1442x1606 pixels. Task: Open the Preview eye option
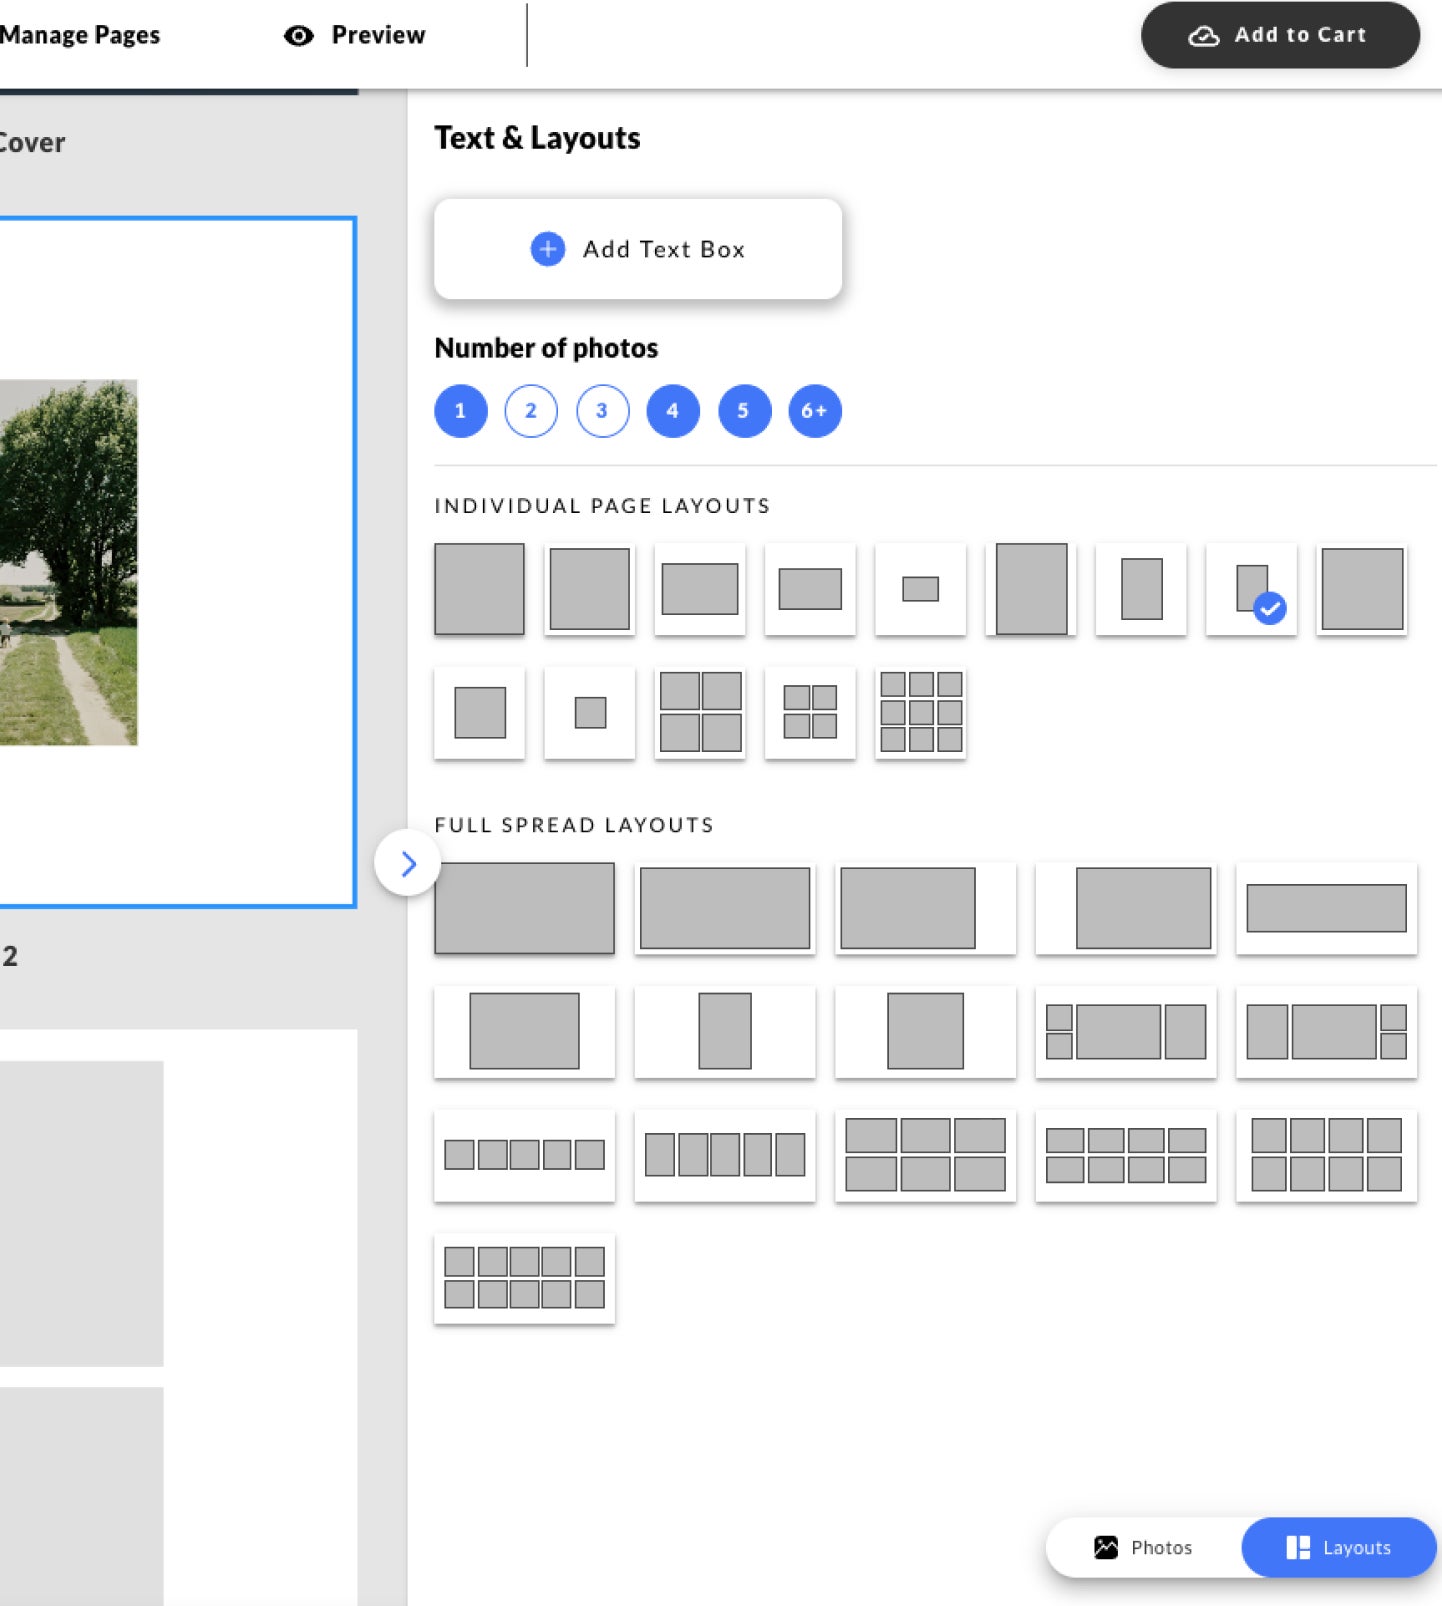click(x=355, y=35)
